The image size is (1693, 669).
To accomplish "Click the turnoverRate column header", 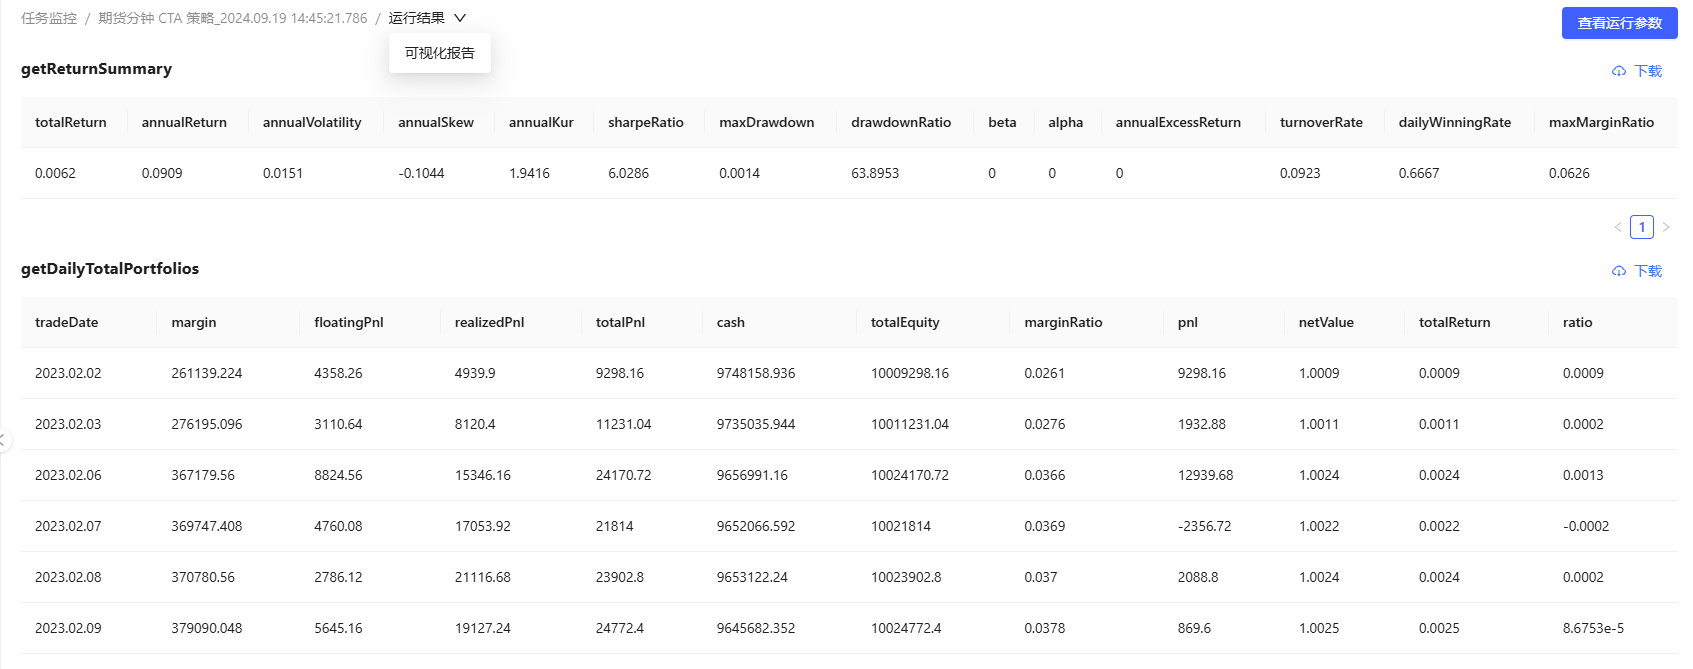I will [1321, 122].
